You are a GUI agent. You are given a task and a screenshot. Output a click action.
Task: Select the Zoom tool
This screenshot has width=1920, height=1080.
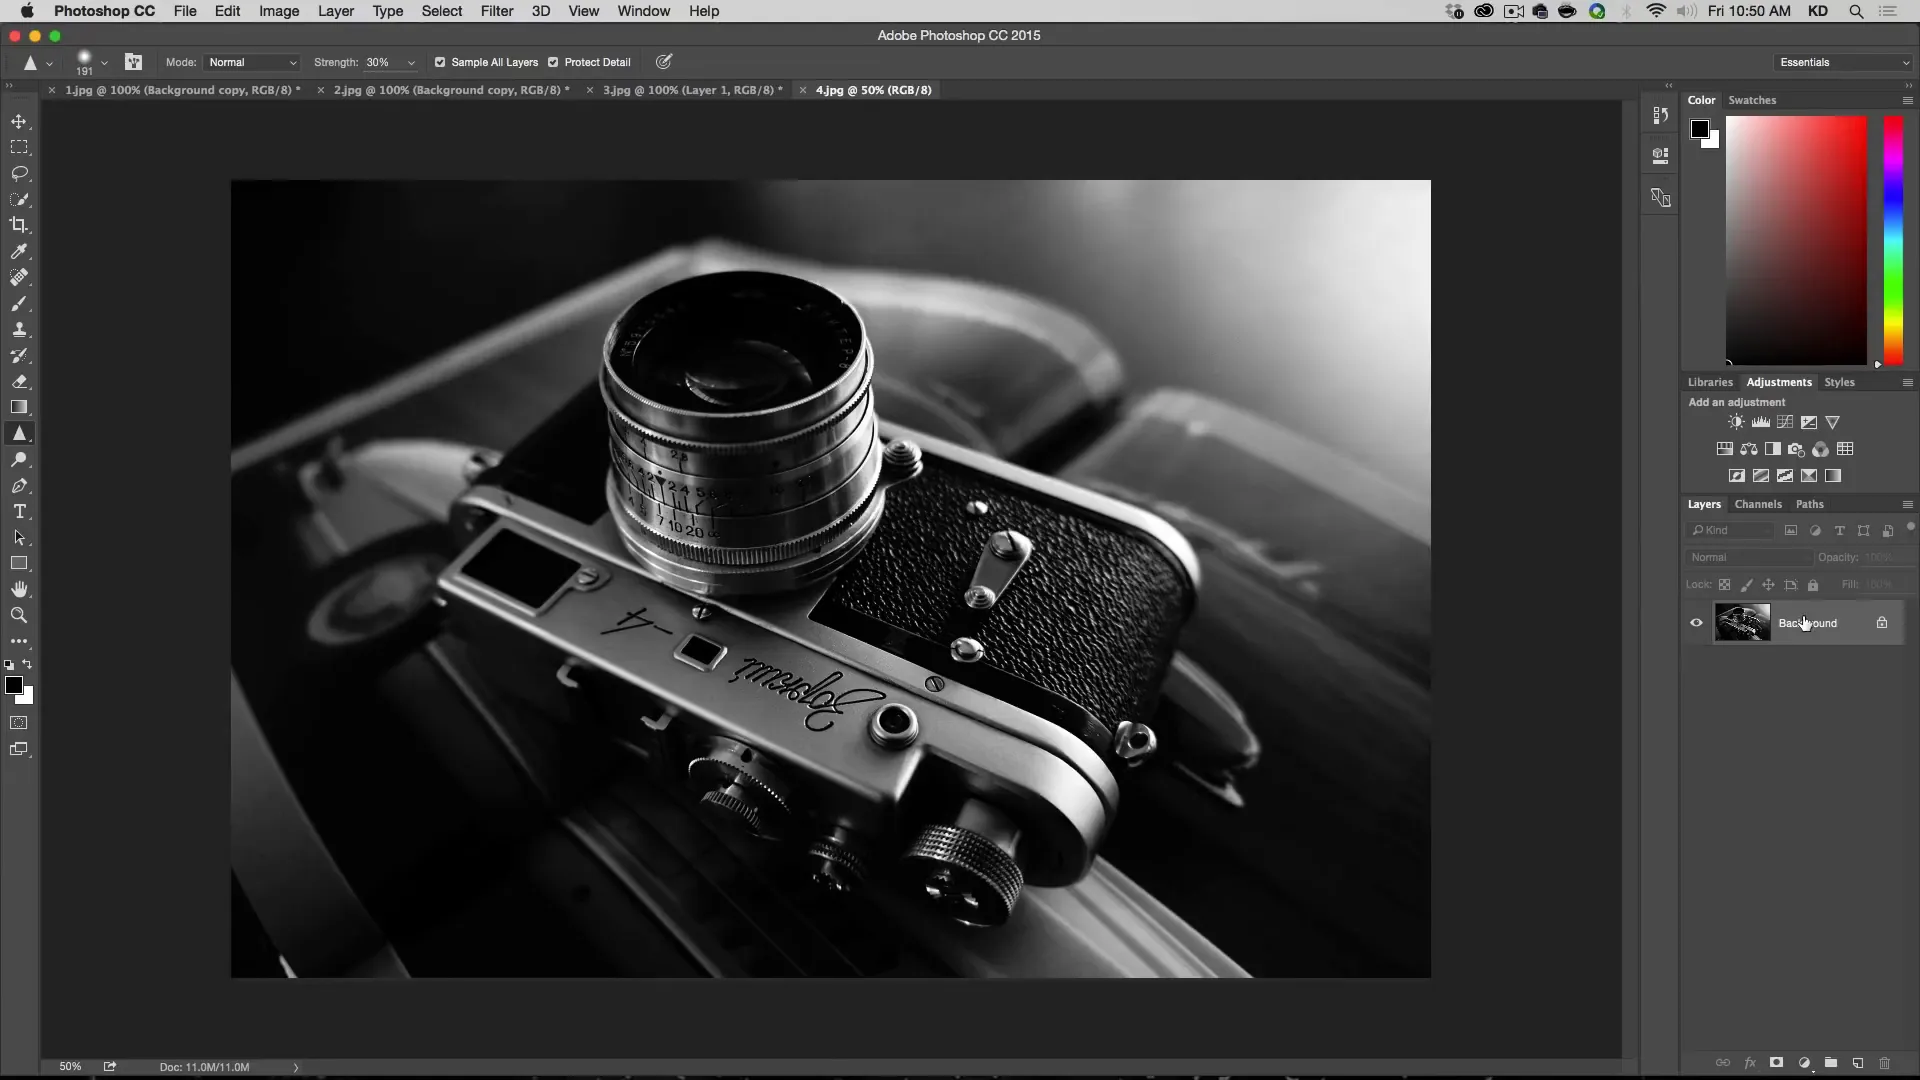point(19,615)
